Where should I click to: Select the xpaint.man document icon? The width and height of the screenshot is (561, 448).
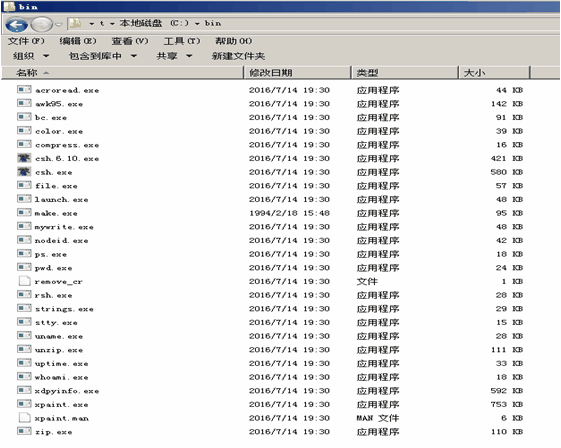click(24, 418)
